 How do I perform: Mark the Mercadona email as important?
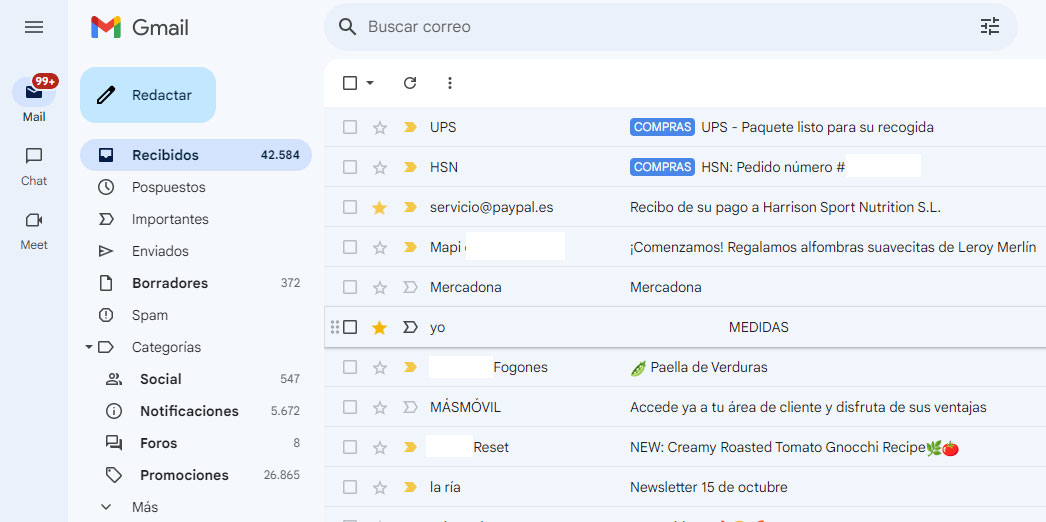tap(410, 287)
